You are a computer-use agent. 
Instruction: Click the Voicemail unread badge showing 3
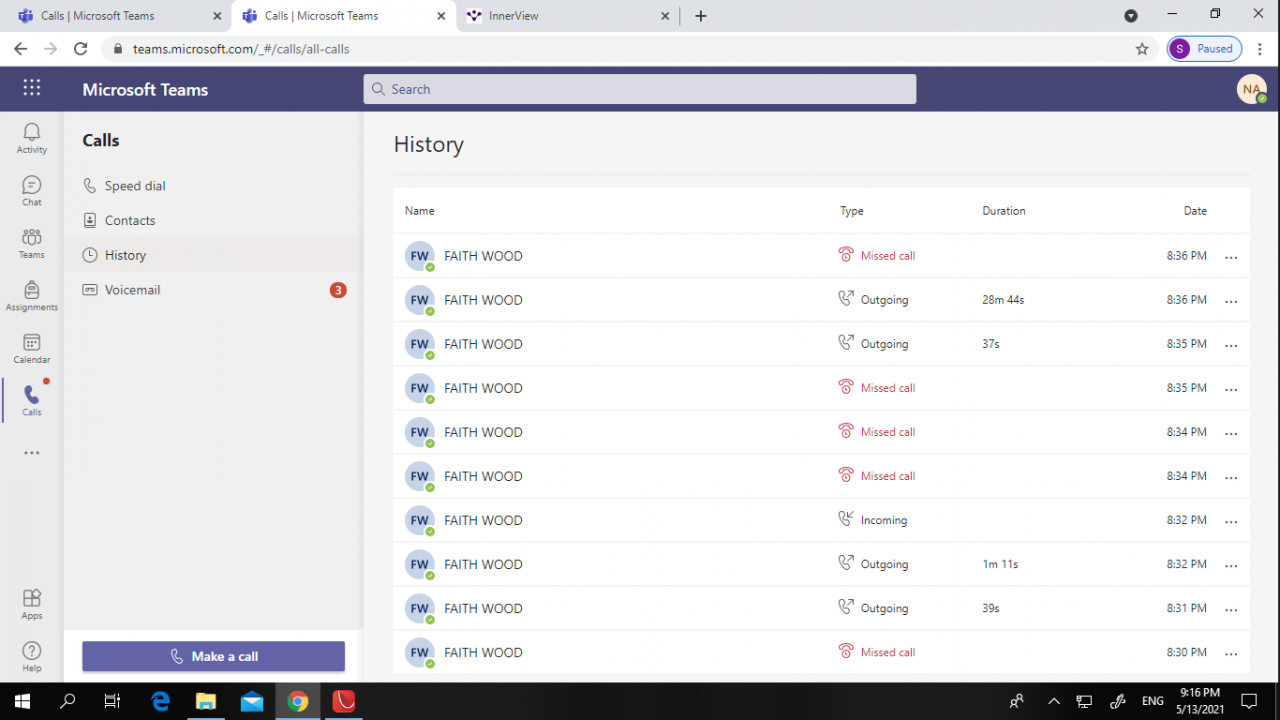pos(338,290)
